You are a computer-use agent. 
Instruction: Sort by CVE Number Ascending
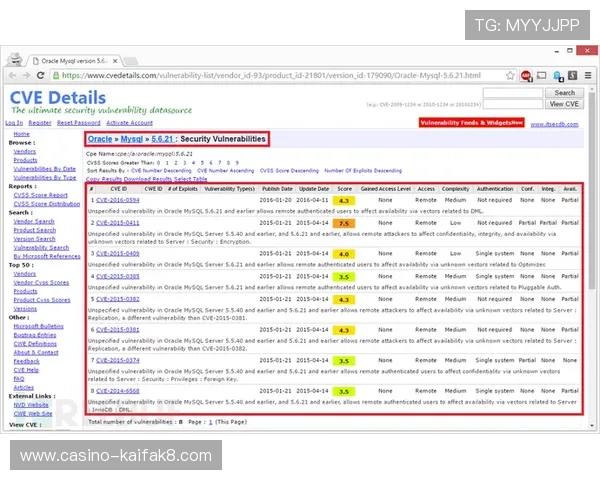pos(225,171)
